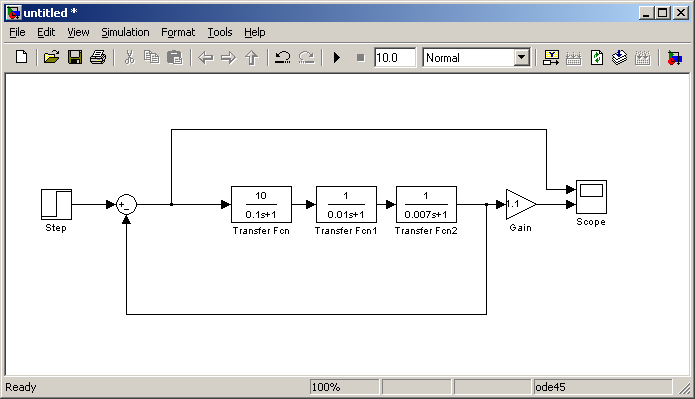Save the model using the floppy disk icon

pos(74,58)
